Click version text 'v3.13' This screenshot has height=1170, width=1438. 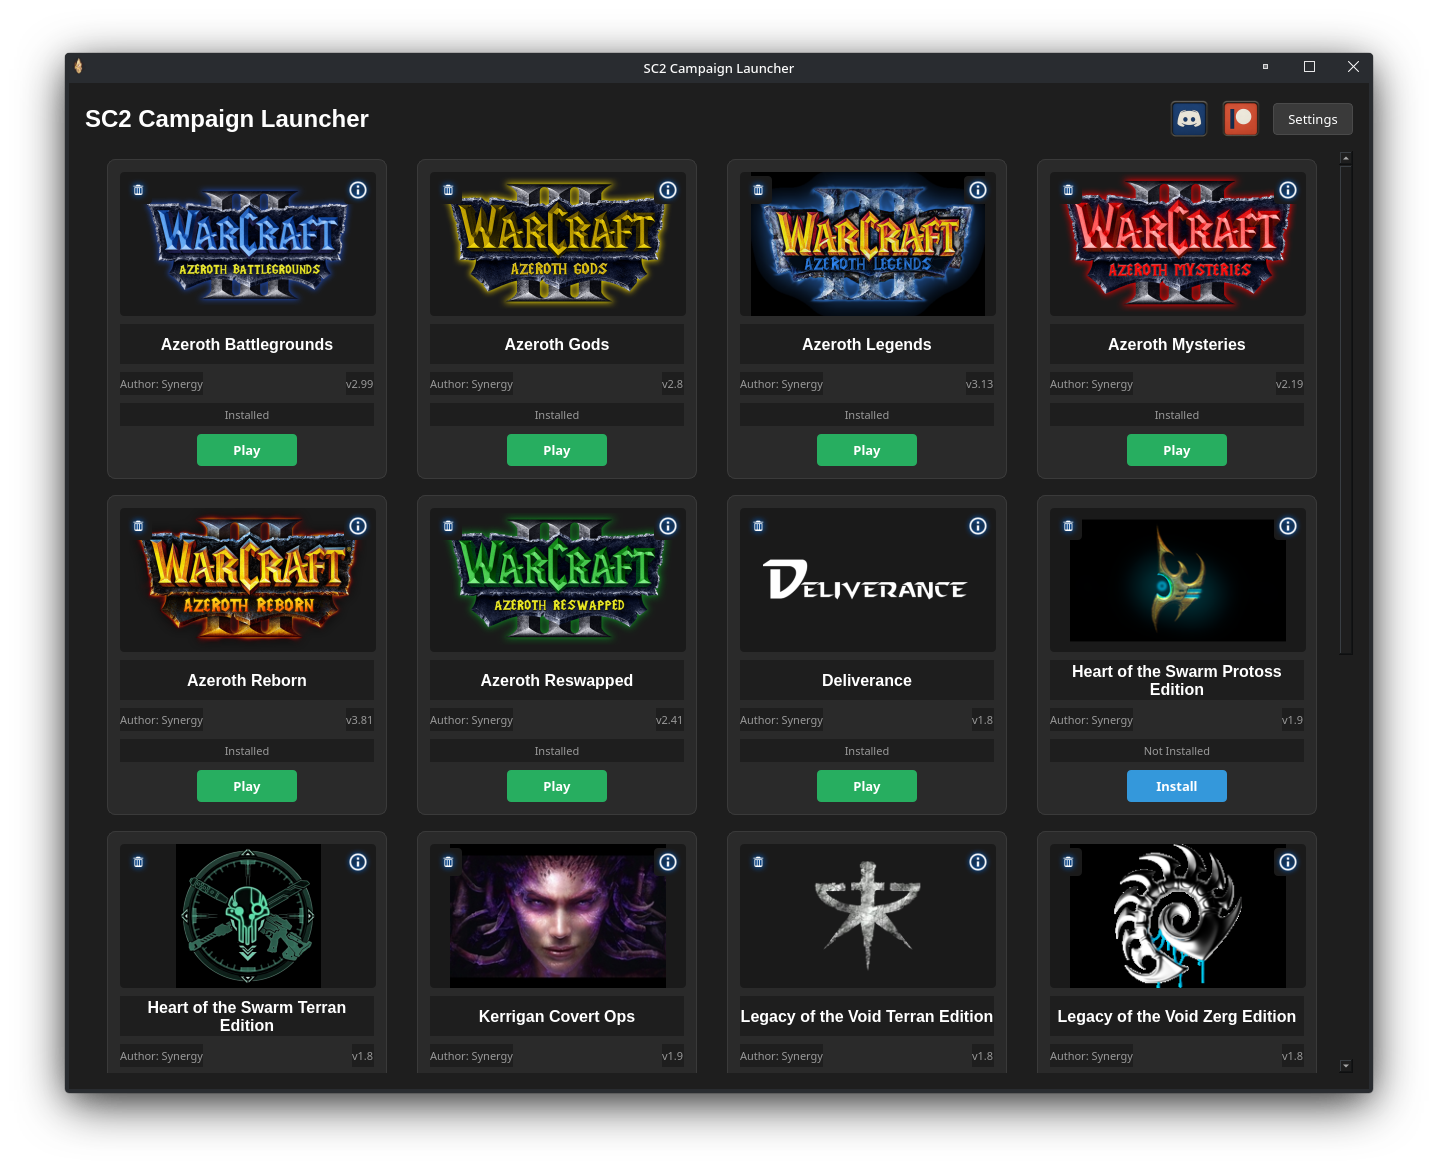point(980,384)
